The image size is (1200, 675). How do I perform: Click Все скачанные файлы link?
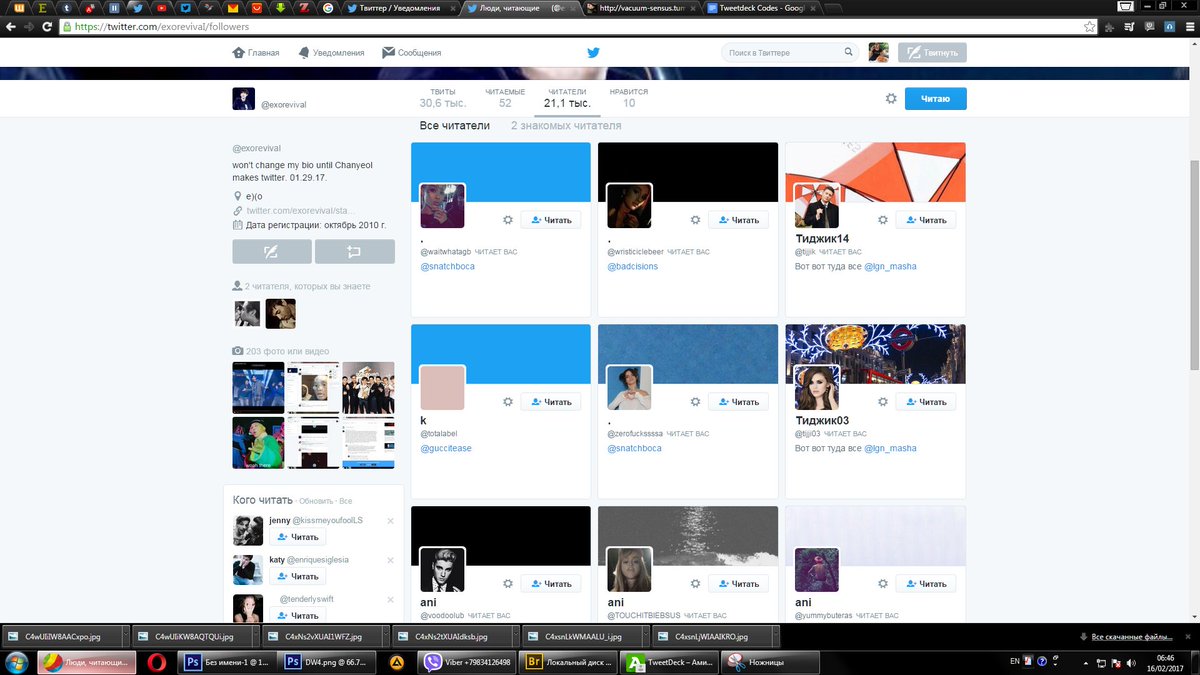tap(1130, 637)
